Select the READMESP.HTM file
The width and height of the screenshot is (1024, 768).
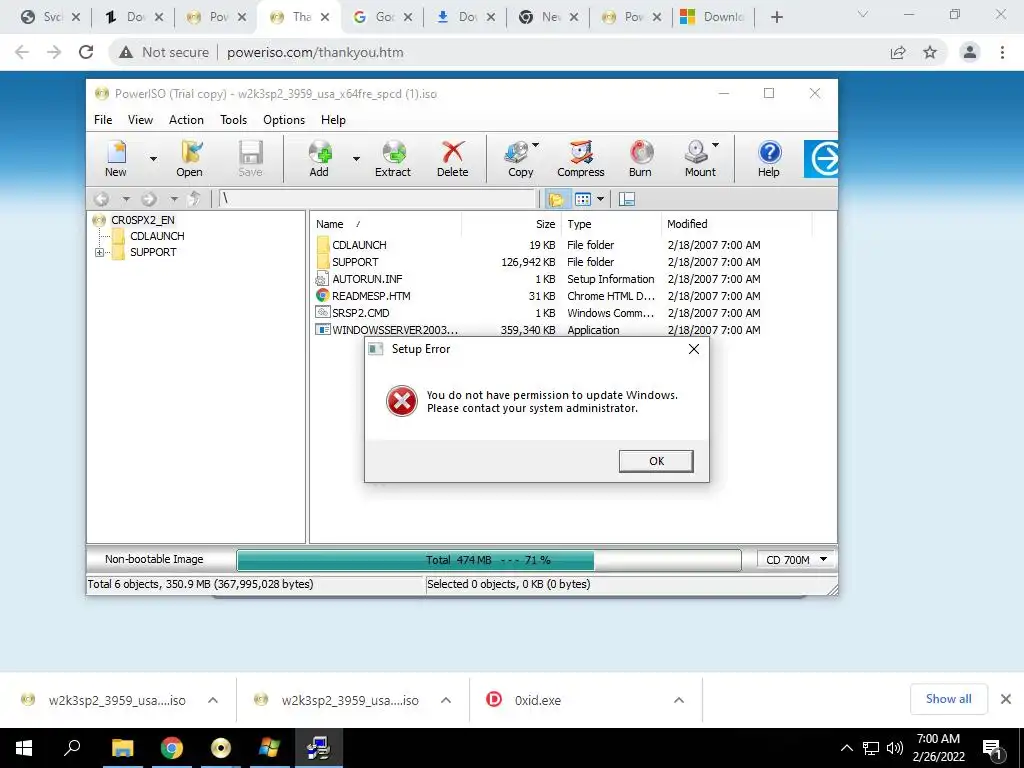coord(371,296)
